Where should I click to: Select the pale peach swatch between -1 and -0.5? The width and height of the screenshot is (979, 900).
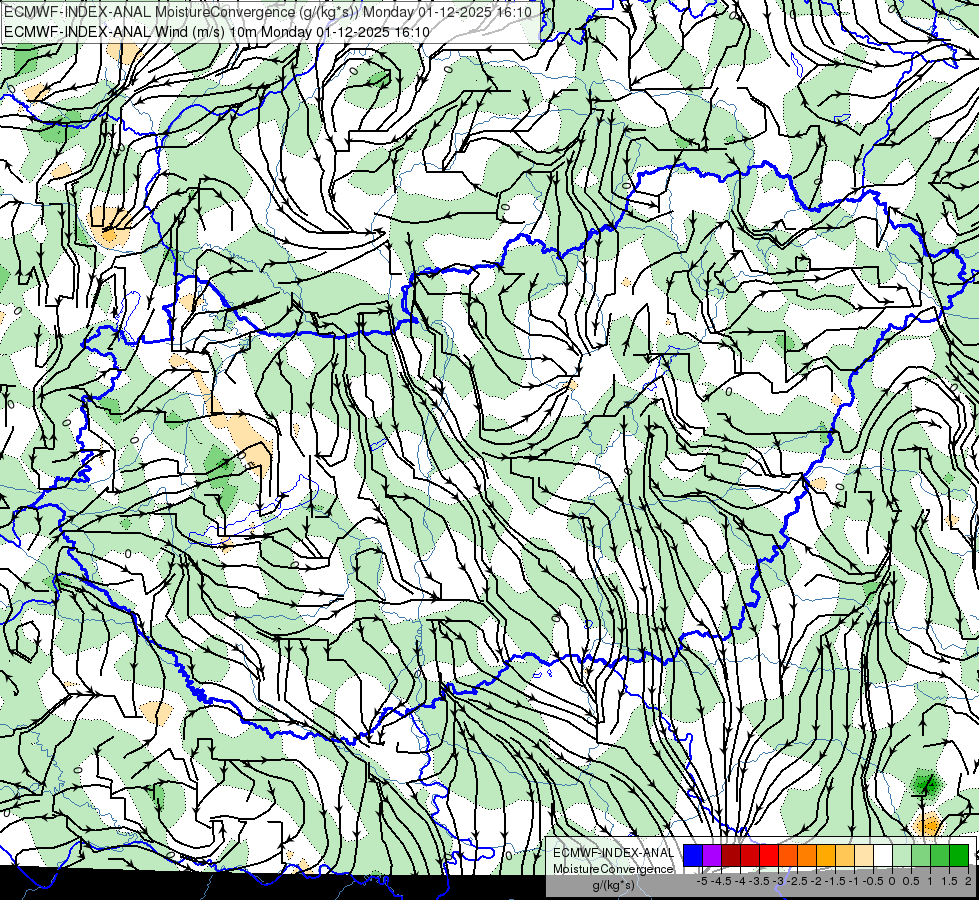click(x=864, y=855)
